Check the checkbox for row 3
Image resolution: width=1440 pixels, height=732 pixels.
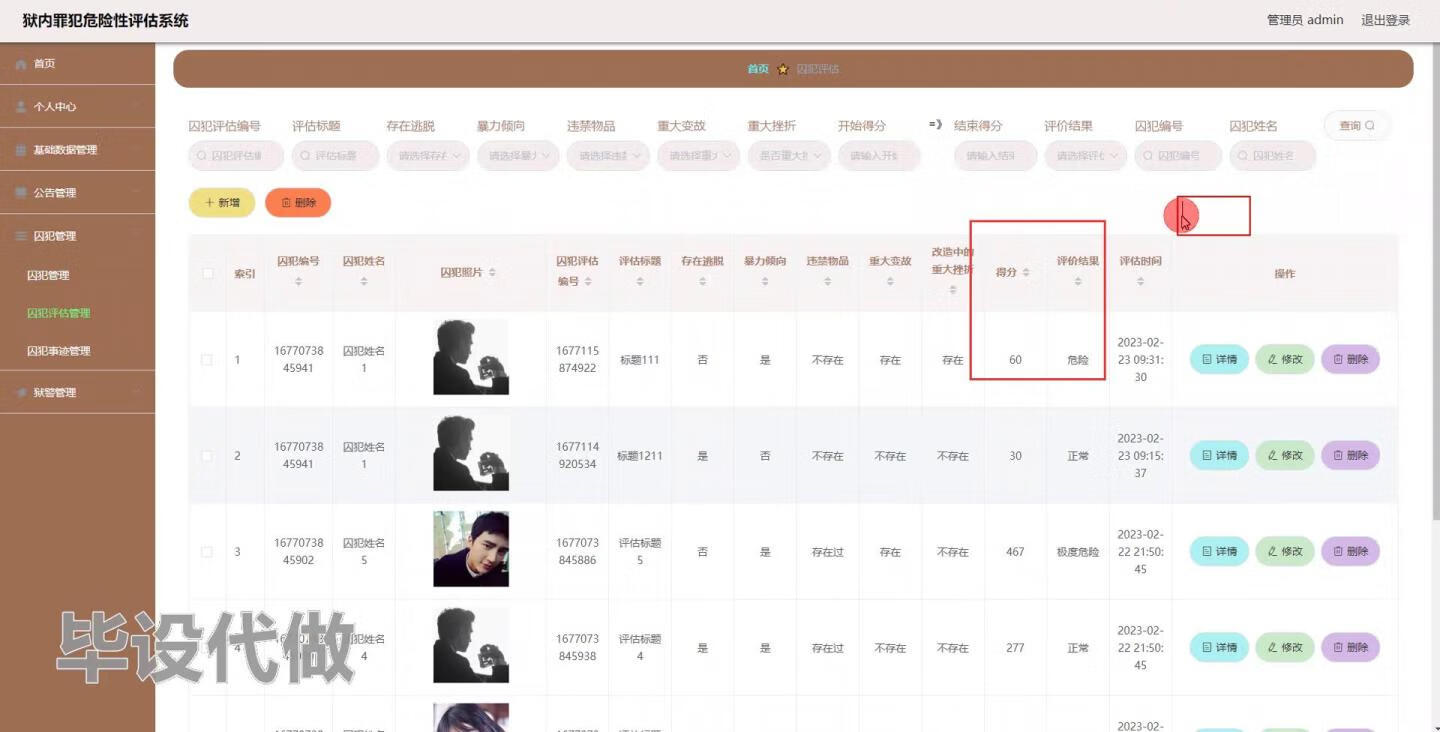coord(207,551)
